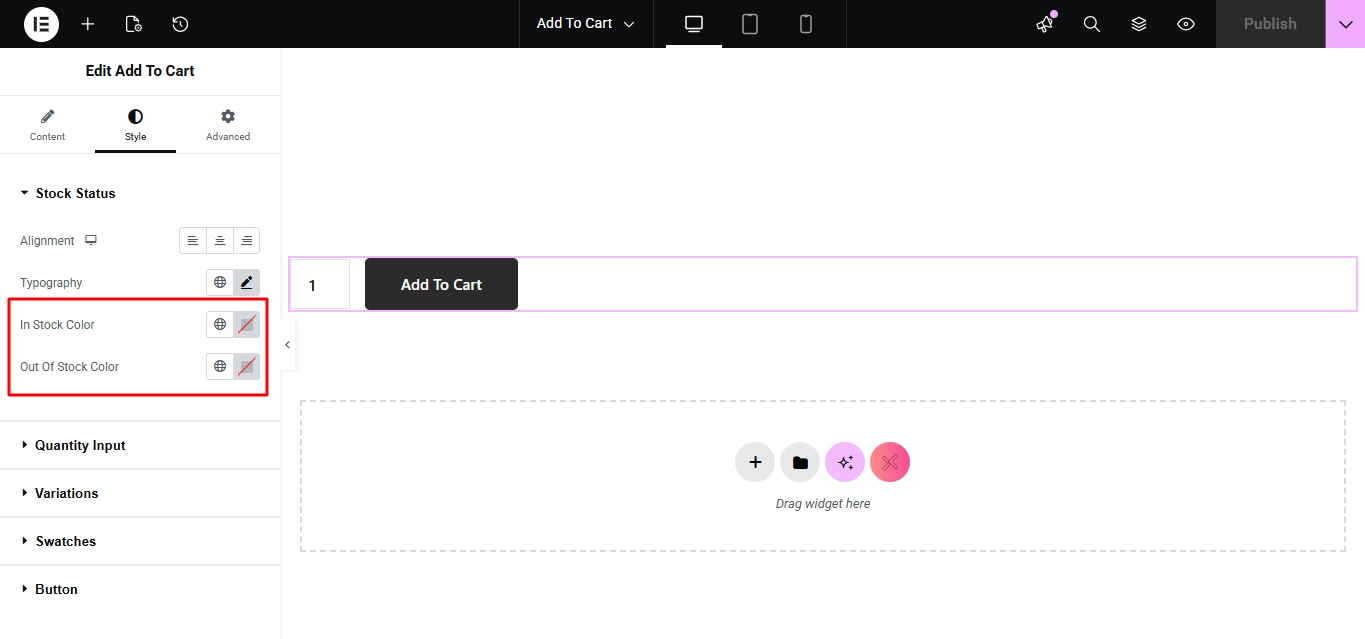Image resolution: width=1365 pixels, height=639 pixels.
Task: Open the What's New megaphone icon
Action: 1045,24
